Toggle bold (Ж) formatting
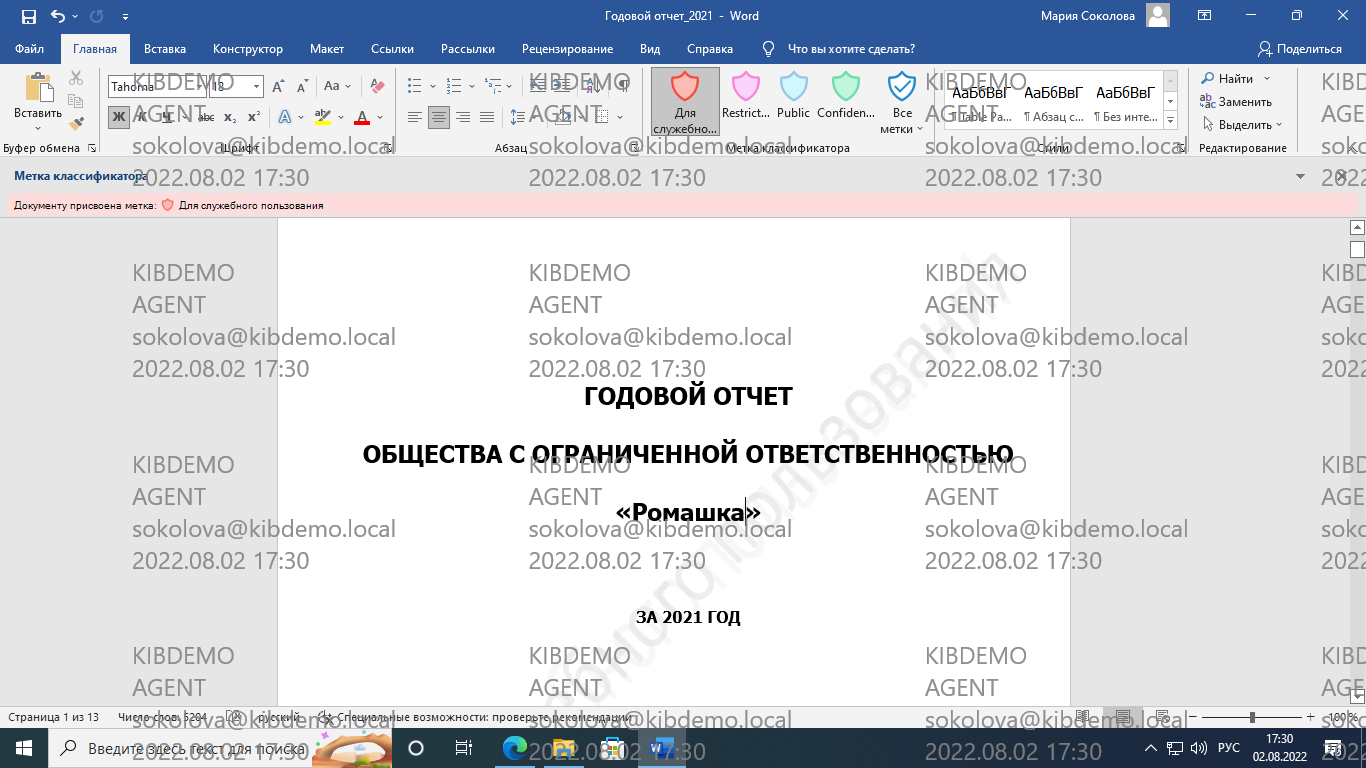 pyautogui.click(x=119, y=117)
